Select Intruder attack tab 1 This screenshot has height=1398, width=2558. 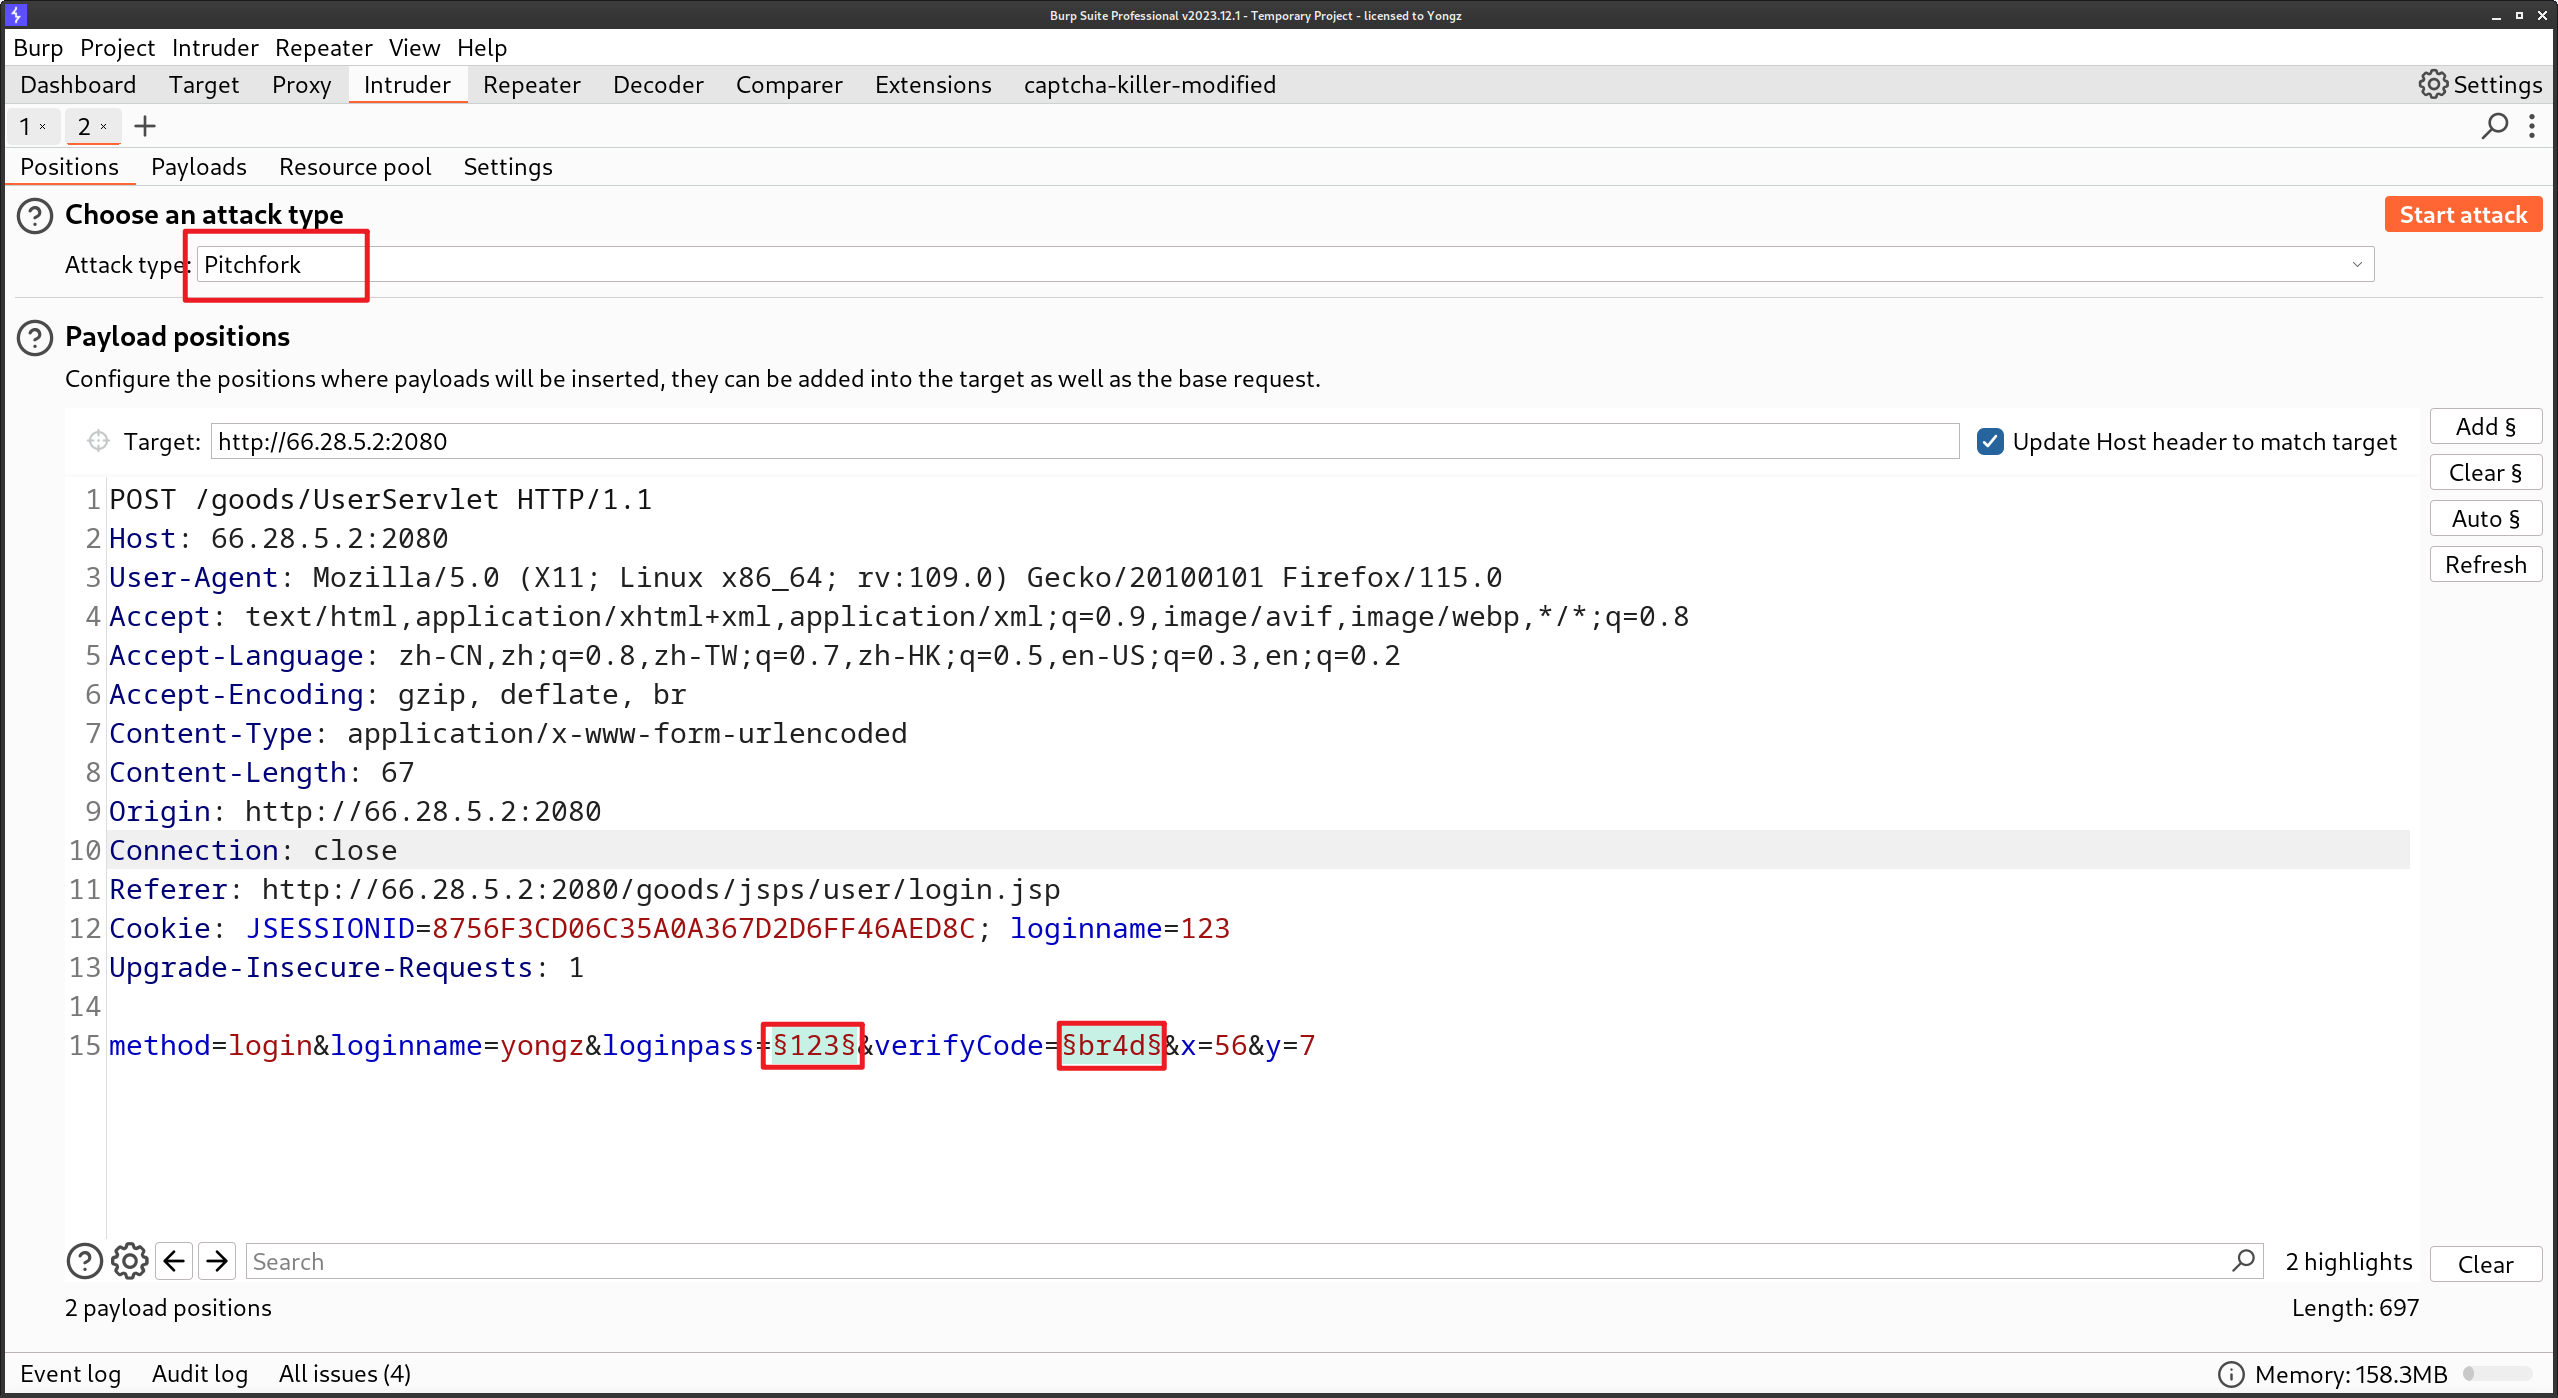coord(26,126)
